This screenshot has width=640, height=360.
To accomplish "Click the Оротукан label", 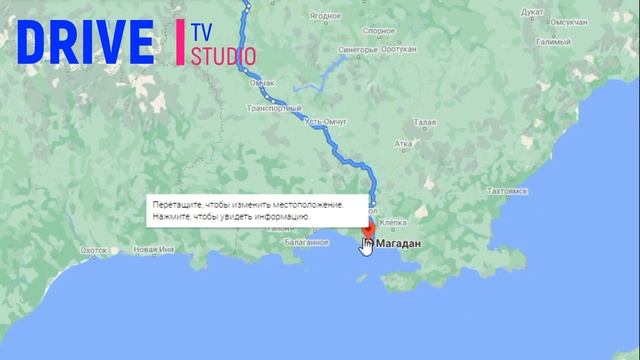I will tap(398, 49).
